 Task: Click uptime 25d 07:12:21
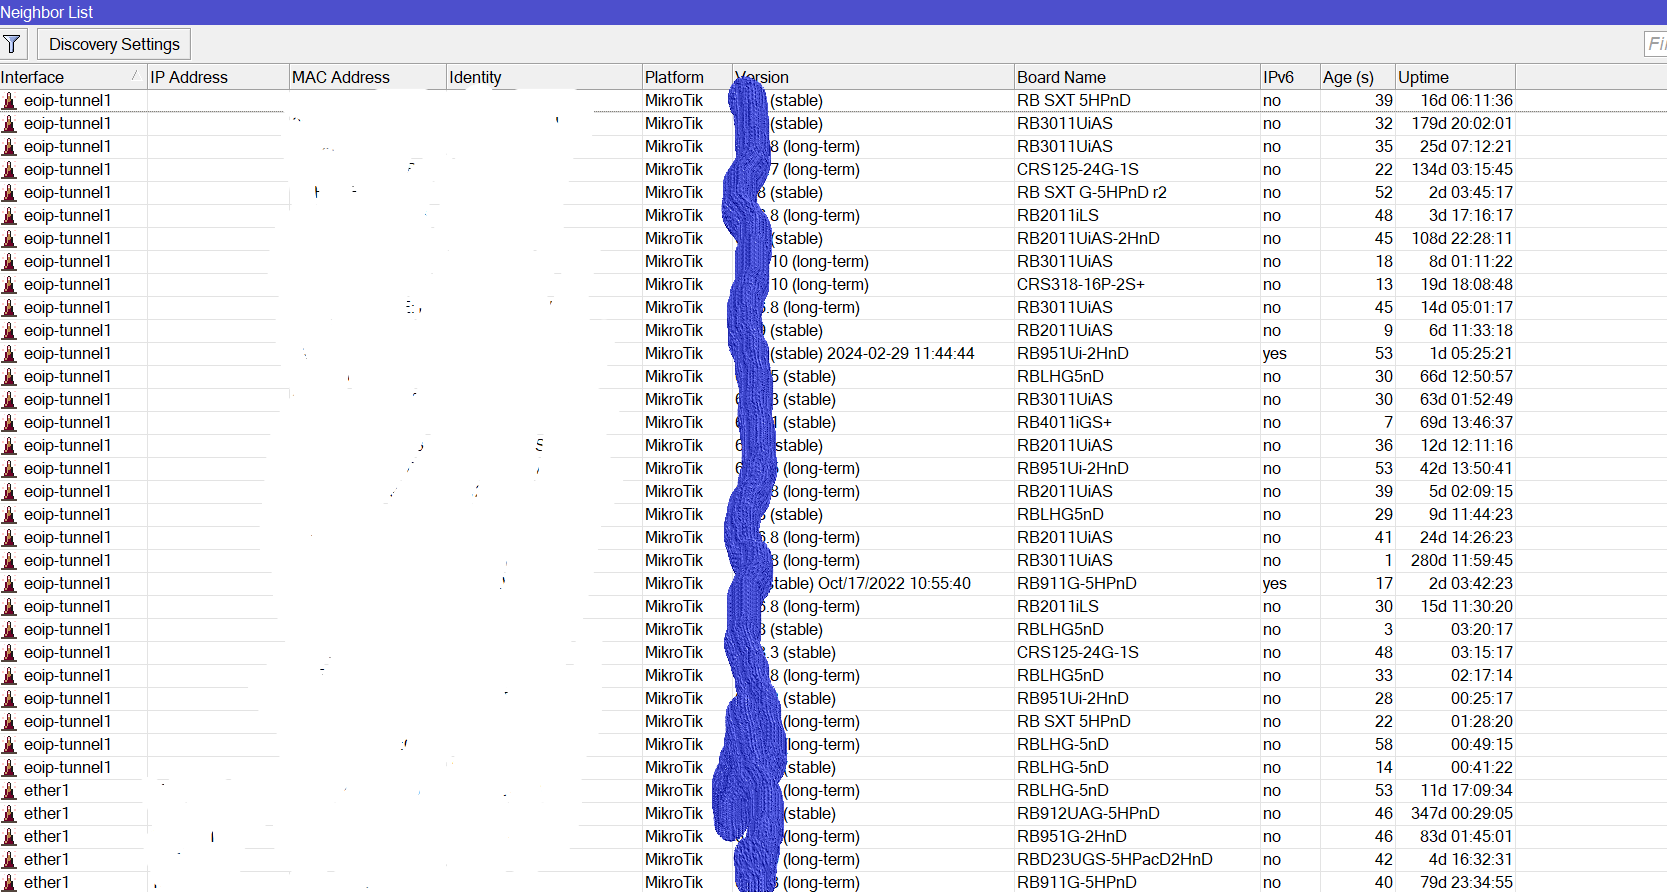coord(1466,146)
